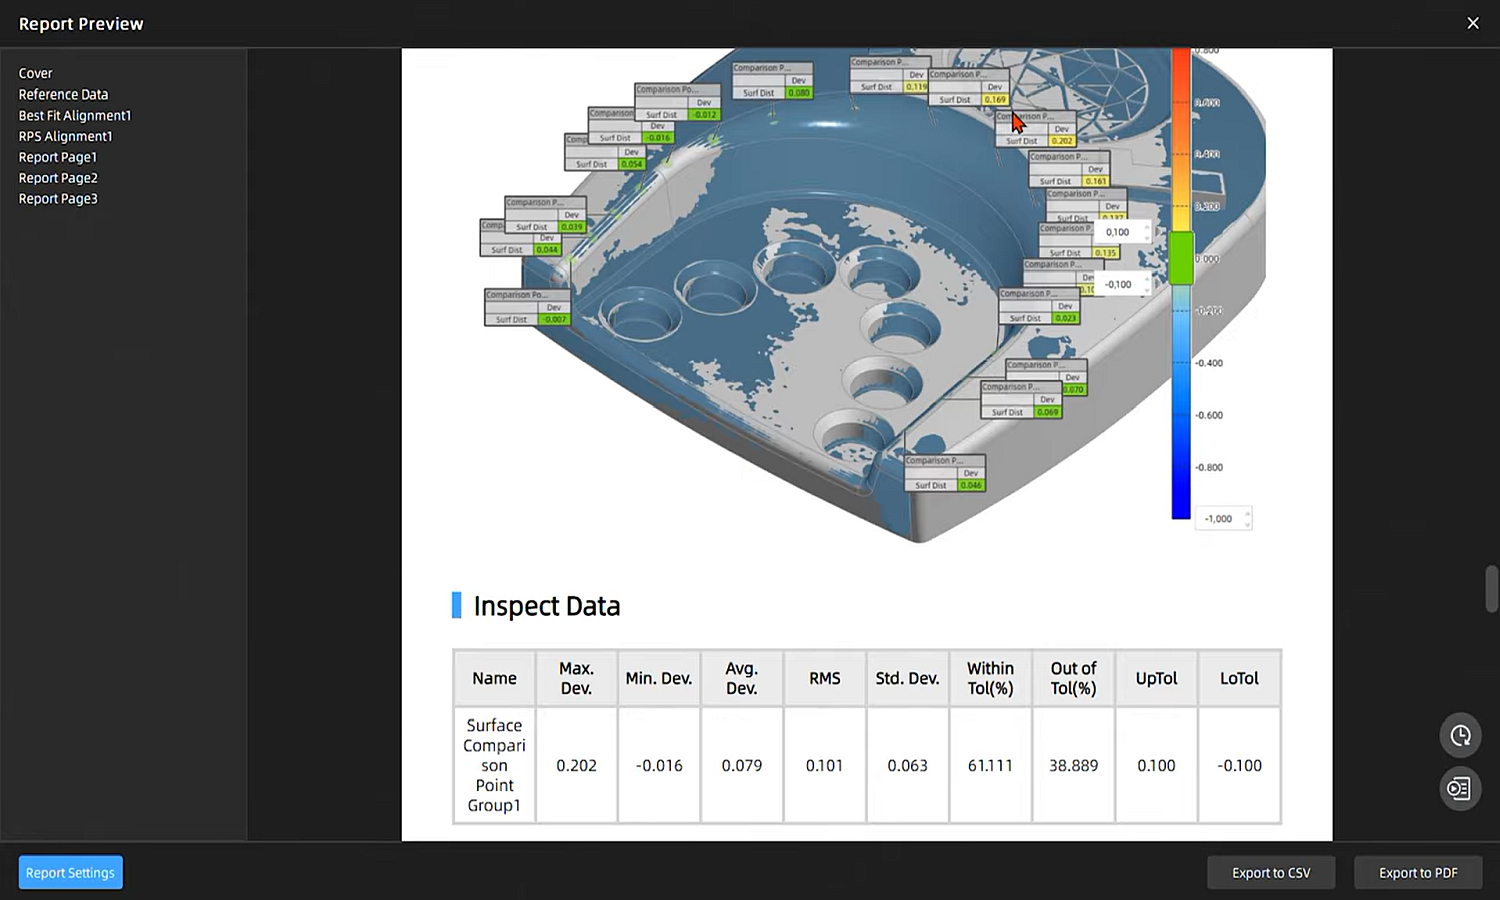Export the report to CSV
Image resolution: width=1500 pixels, height=900 pixels.
click(x=1271, y=872)
